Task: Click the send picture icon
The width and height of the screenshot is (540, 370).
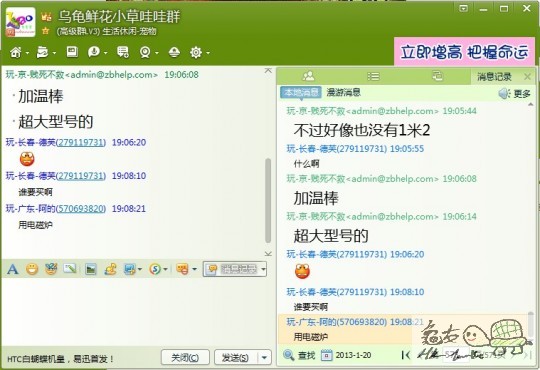Action: (x=91, y=269)
